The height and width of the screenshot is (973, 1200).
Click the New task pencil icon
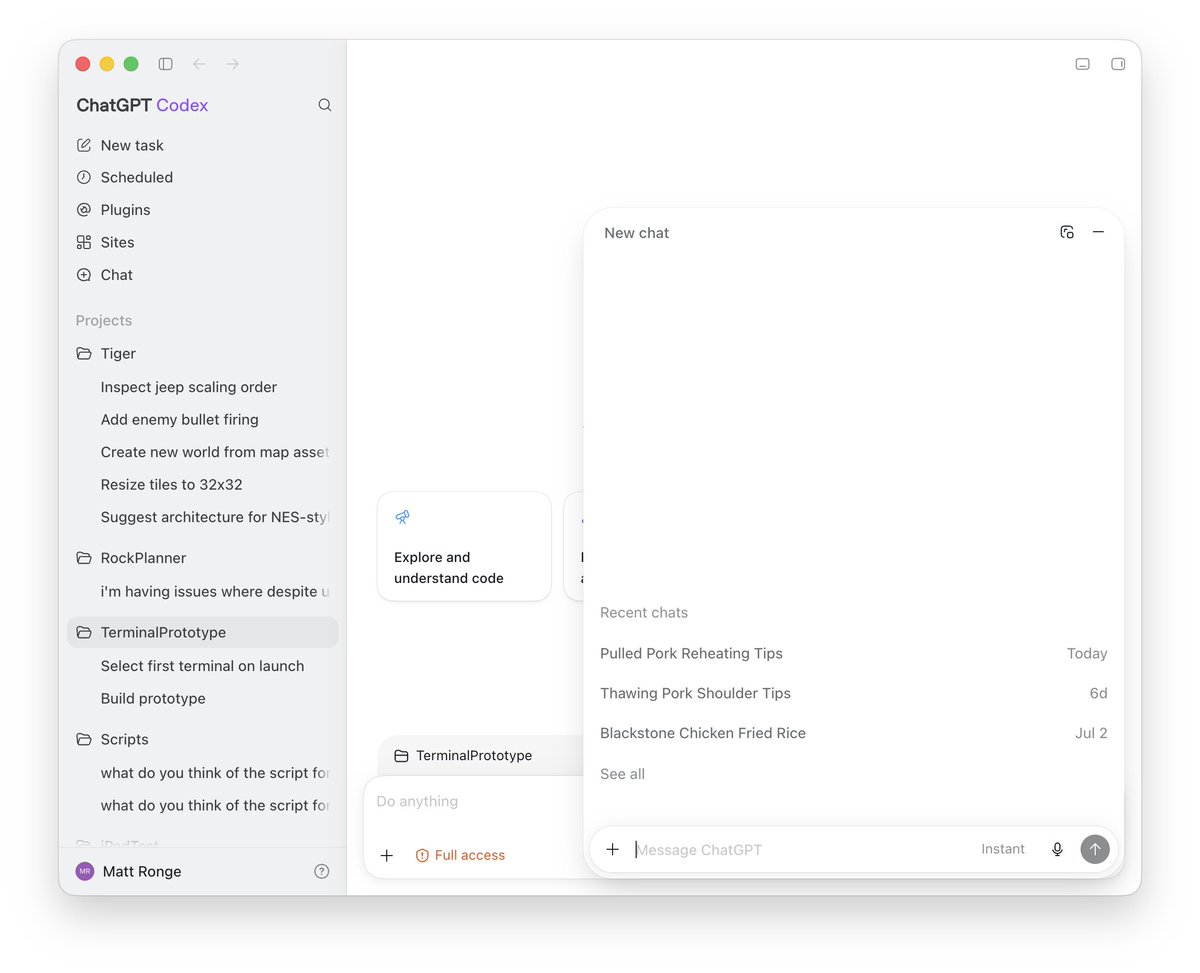tap(84, 145)
